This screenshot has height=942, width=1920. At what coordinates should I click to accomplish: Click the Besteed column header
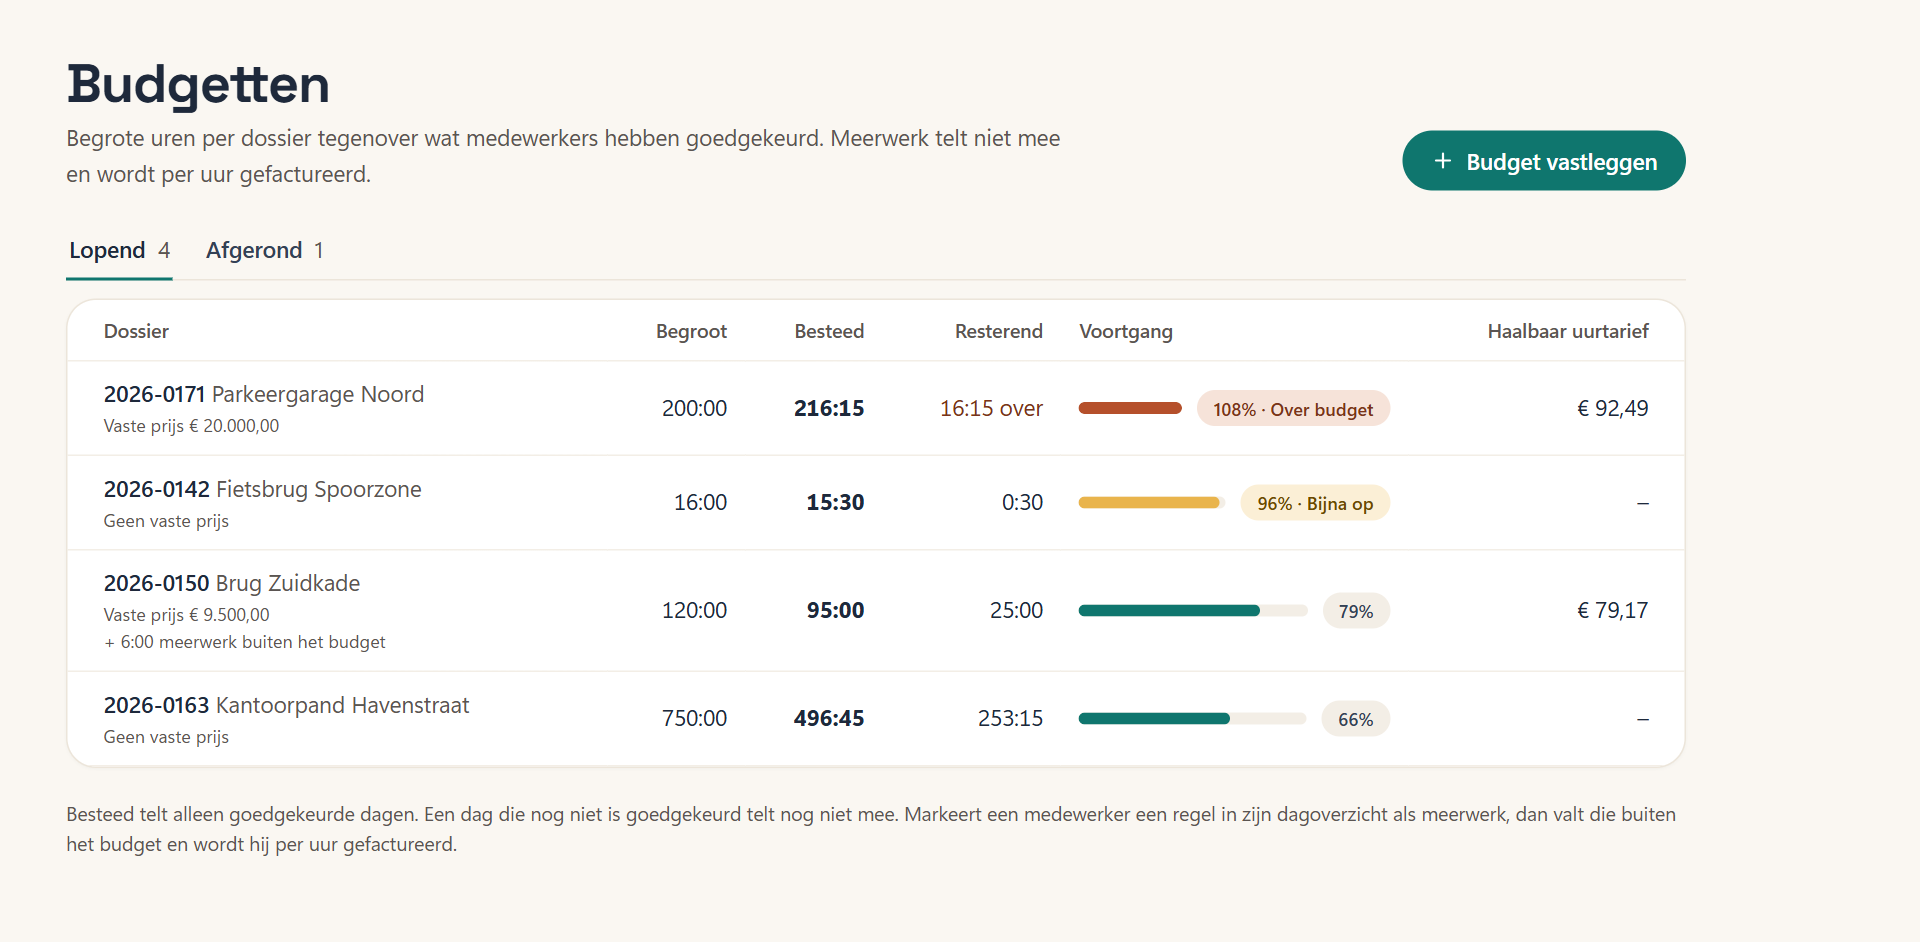(x=829, y=331)
